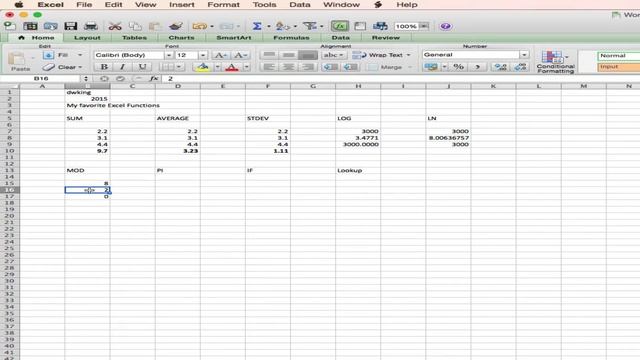Toggle align text to top
This screenshot has width=640, height=360.
[x=269, y=55]
